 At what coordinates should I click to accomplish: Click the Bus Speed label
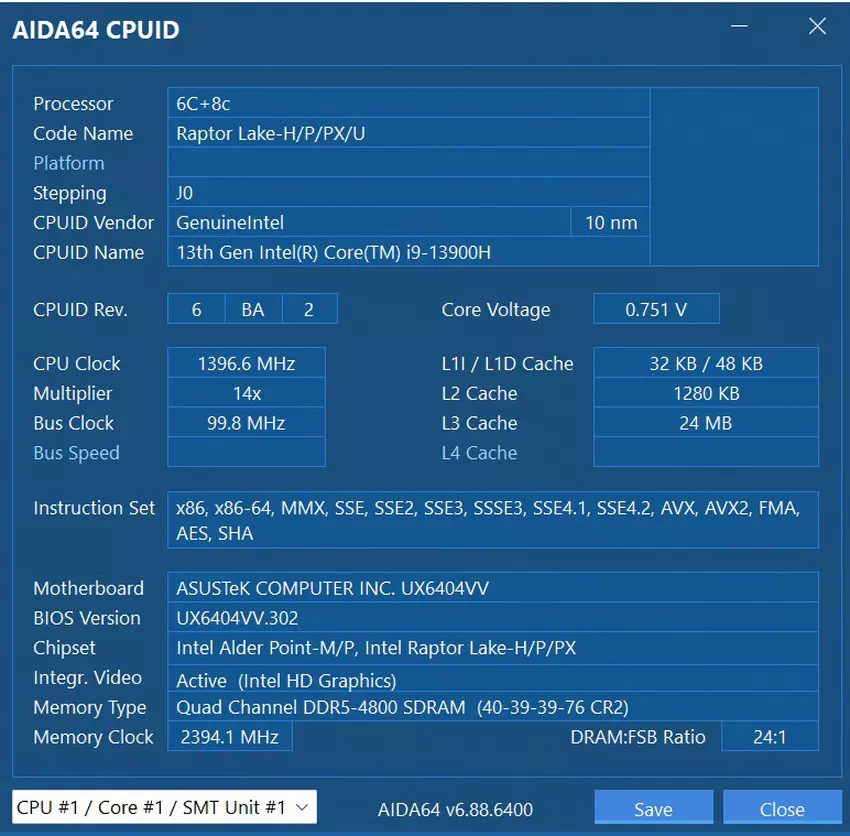point(76,453)
